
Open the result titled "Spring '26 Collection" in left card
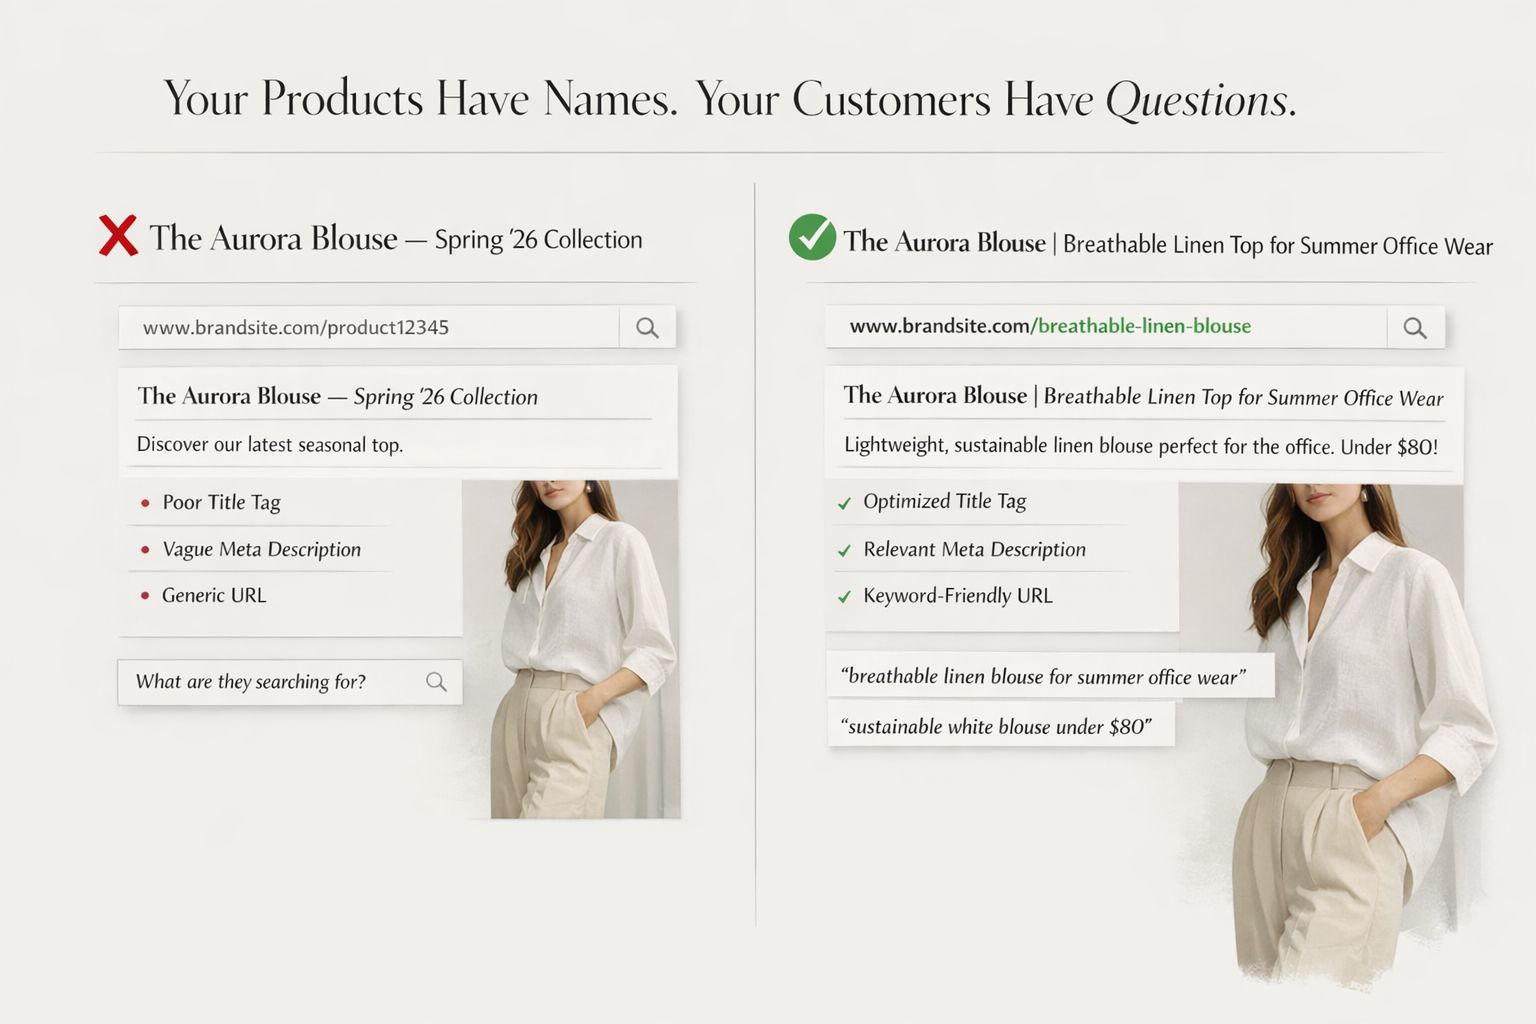[x=337, y=396]
